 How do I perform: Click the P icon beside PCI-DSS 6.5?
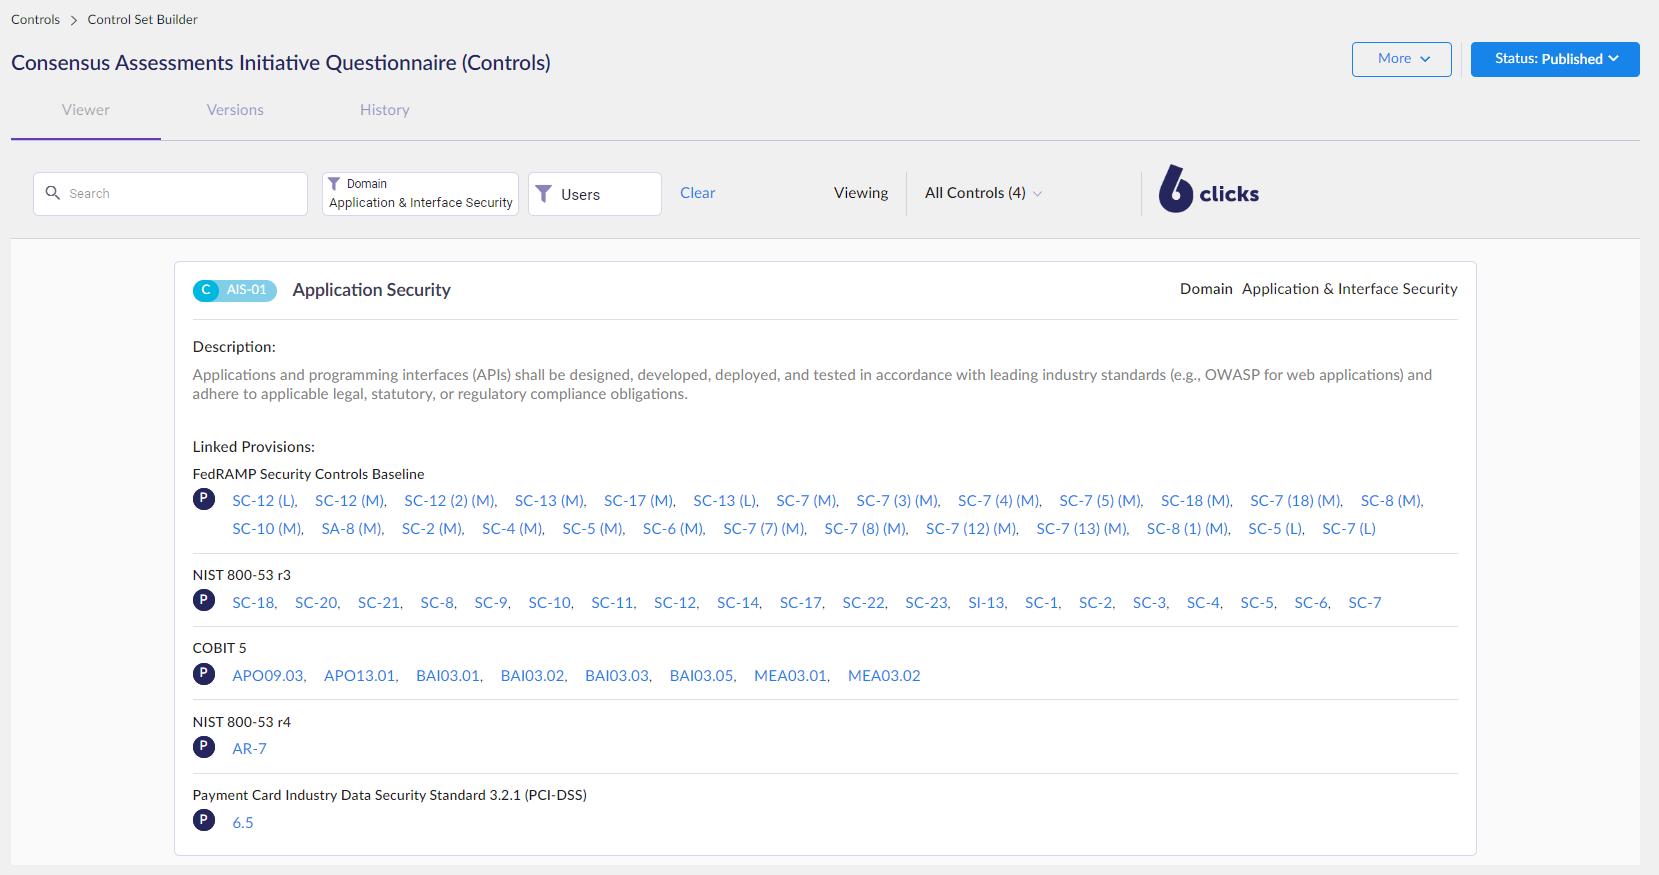(204, 821)
